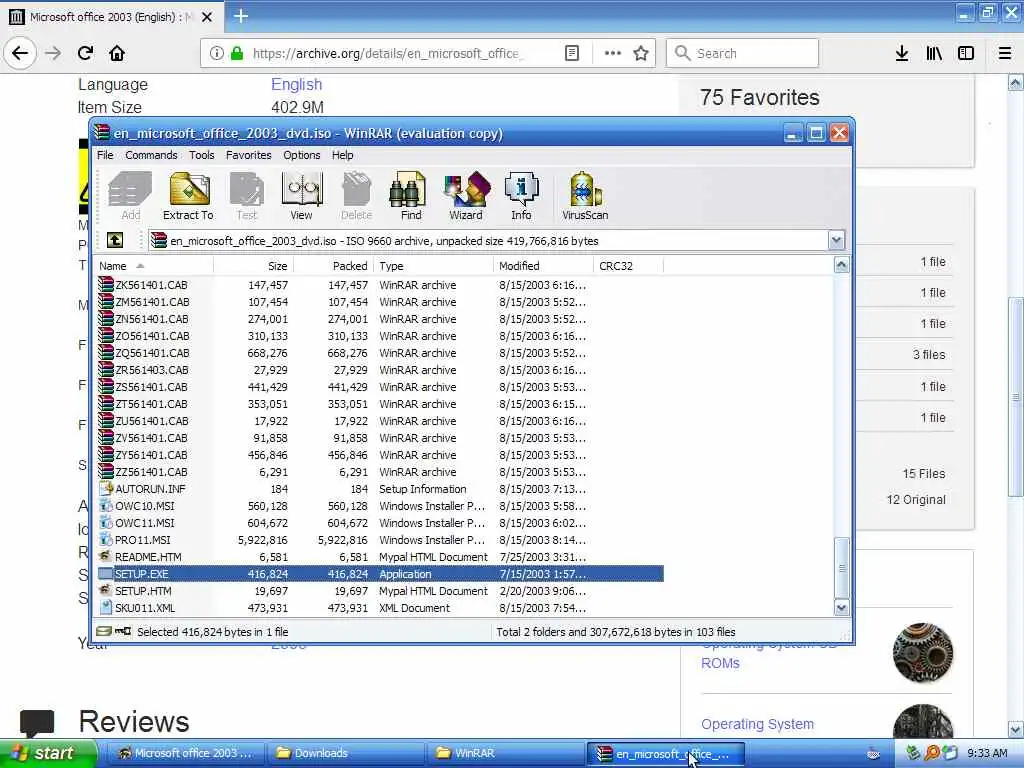Open the Firefox library icon
The image size is (1024, 768).
[x=934, y=53]
